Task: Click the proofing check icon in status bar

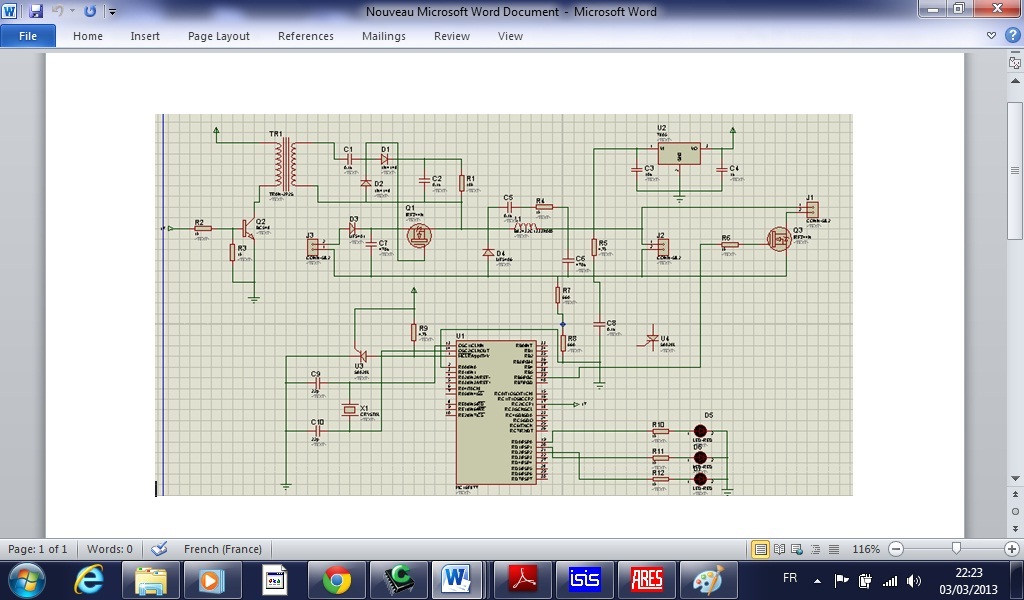Action: tap(159, 549)
